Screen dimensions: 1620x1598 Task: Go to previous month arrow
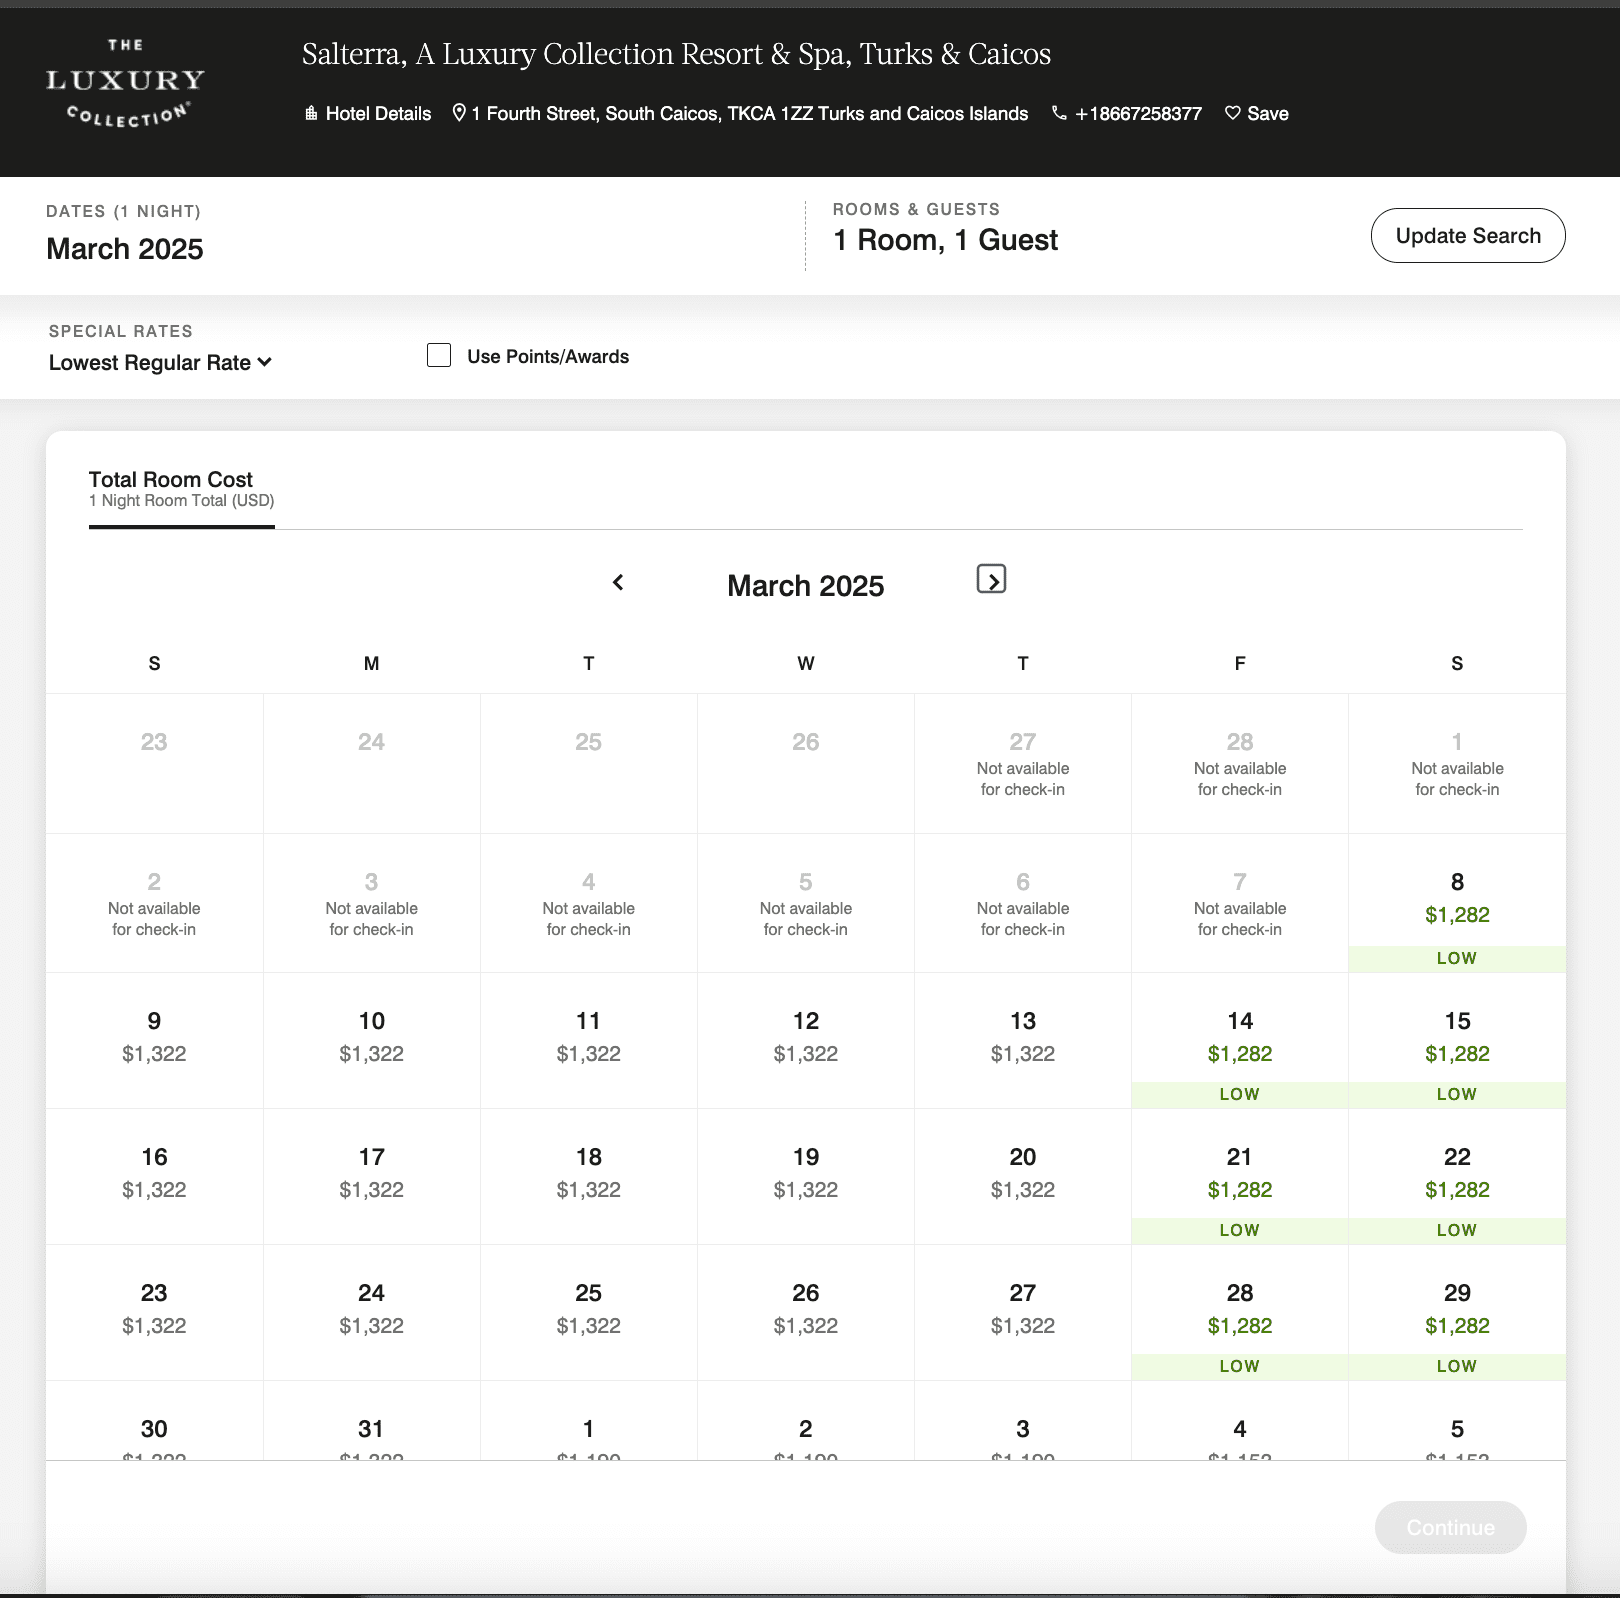[618, 582]
